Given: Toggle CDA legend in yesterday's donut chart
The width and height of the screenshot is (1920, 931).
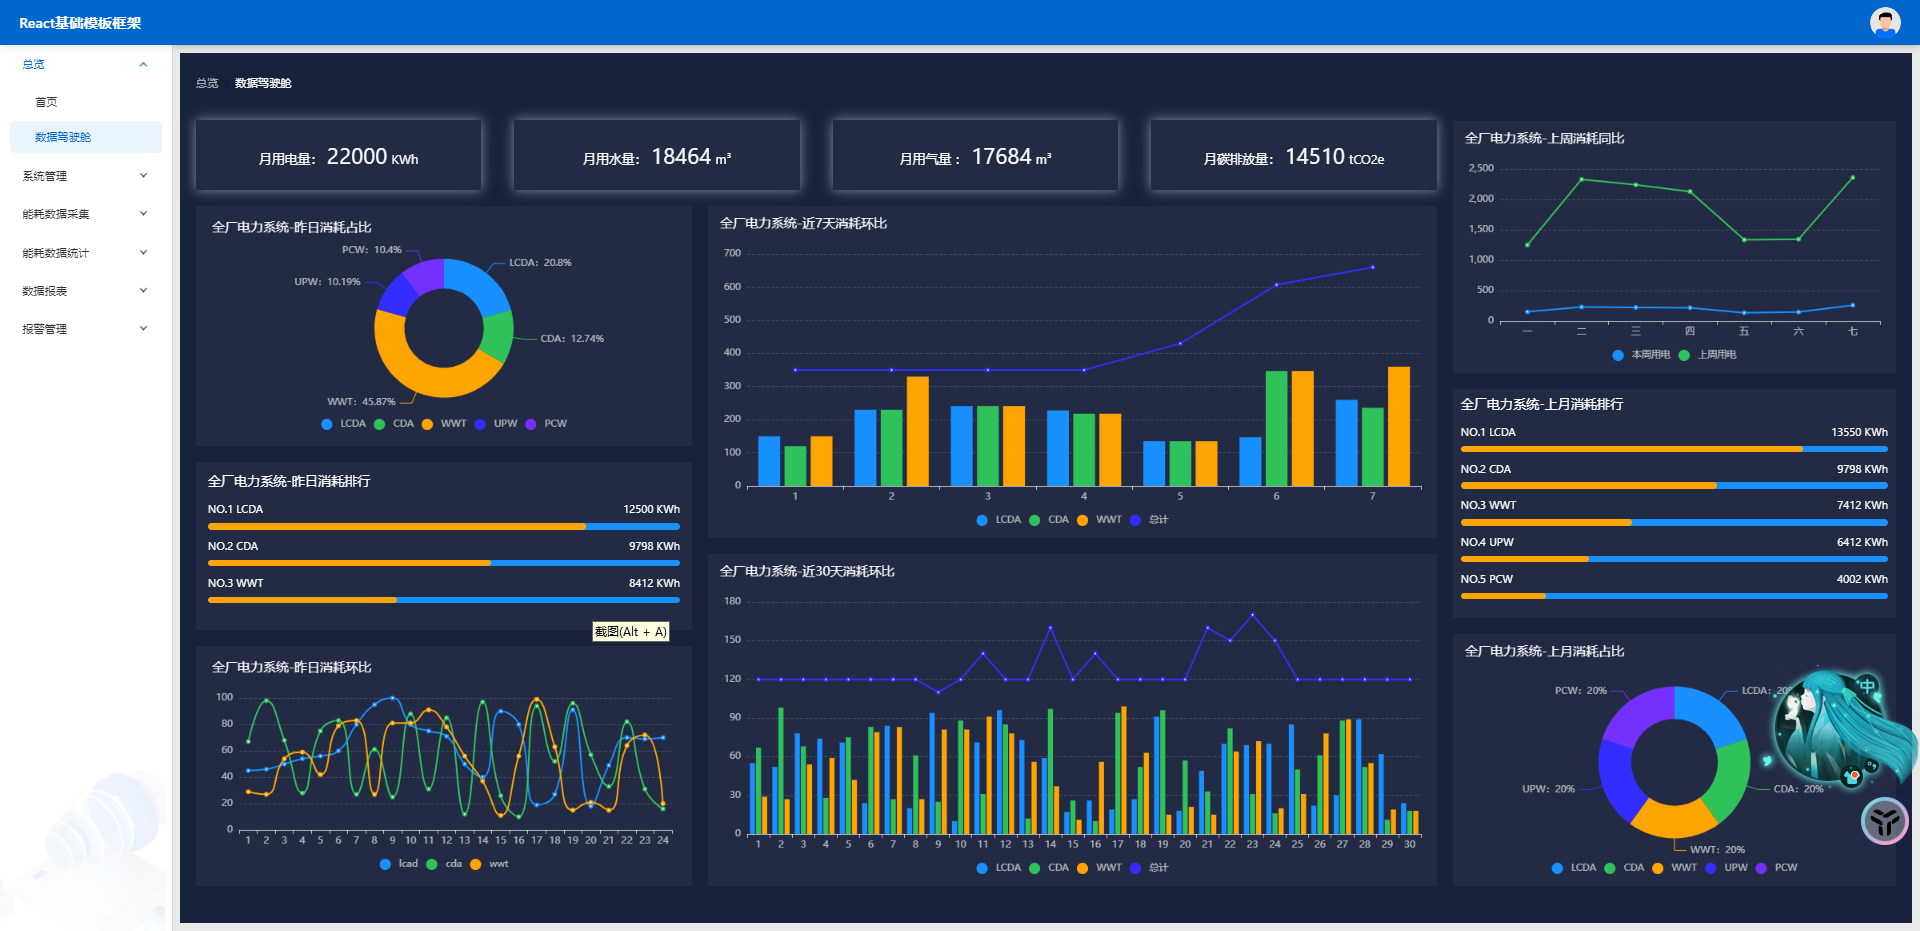Looking at the screenshot, I should coord(394,424).
